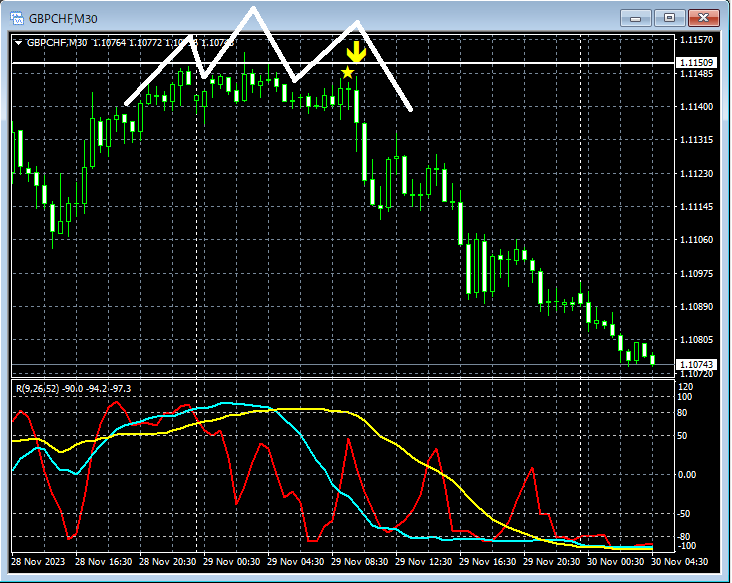This screenshot has height=583, width=732.
Task: Minimize the GBPCHF,M30 chart window
Action: pos(636,18)
